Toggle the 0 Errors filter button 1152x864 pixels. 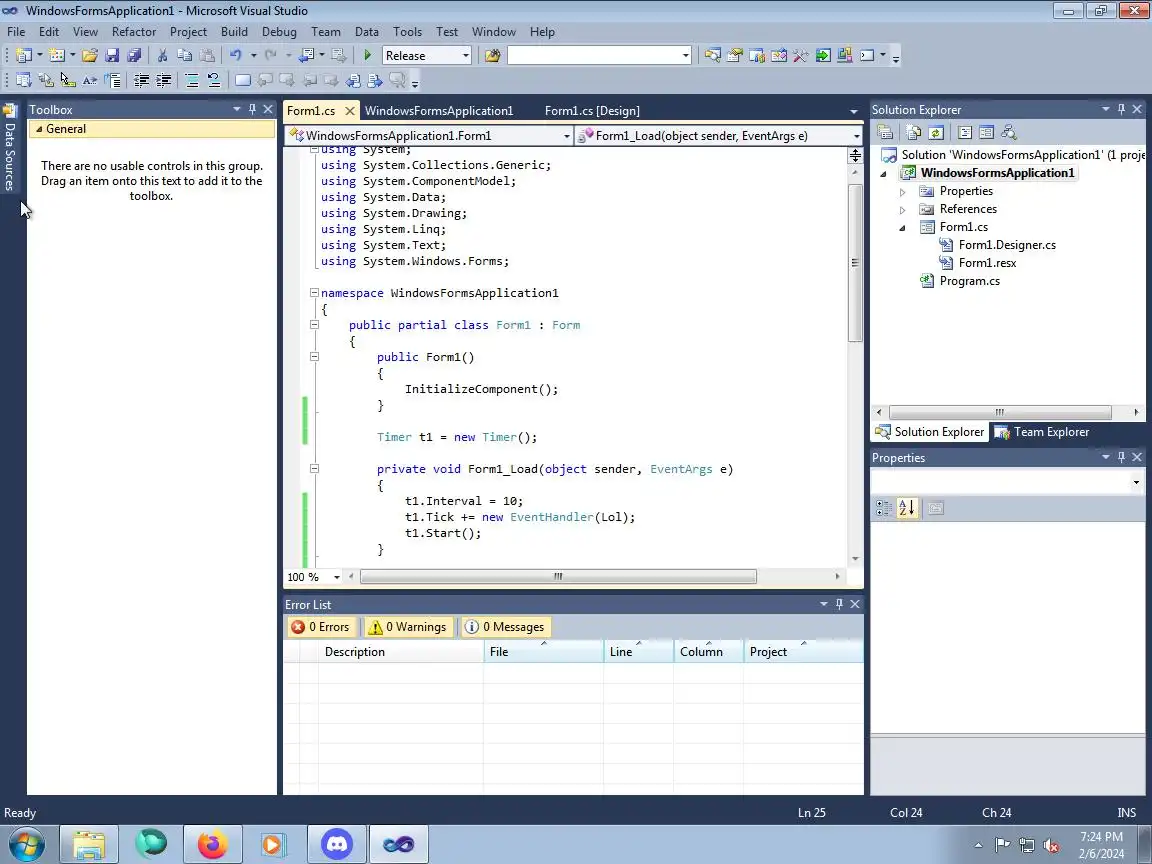(x=320, y=627)
